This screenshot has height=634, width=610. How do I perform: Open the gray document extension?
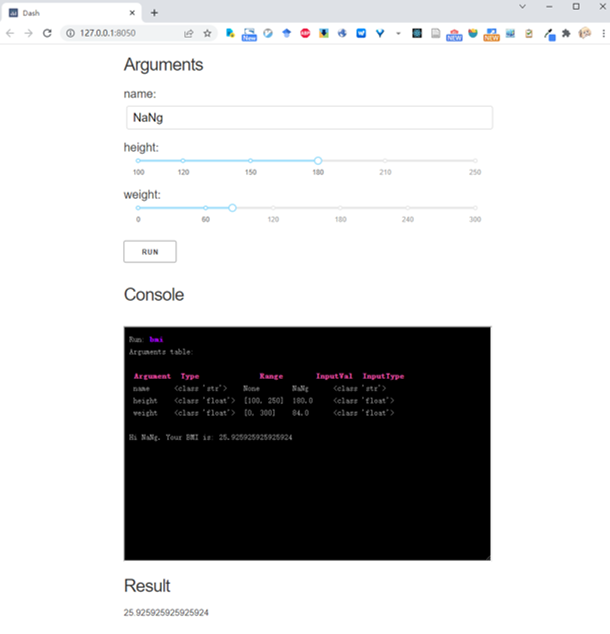tap(435, 33)
